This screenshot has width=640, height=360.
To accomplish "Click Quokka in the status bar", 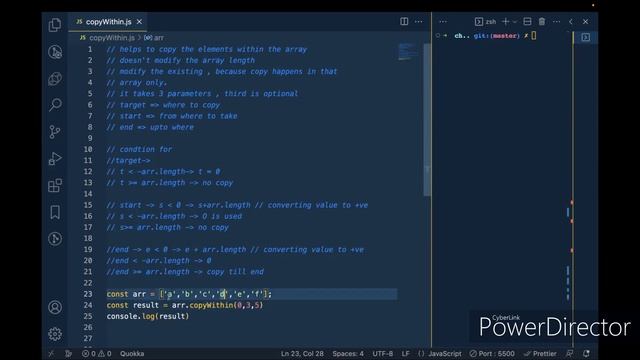I will point(132,353).
